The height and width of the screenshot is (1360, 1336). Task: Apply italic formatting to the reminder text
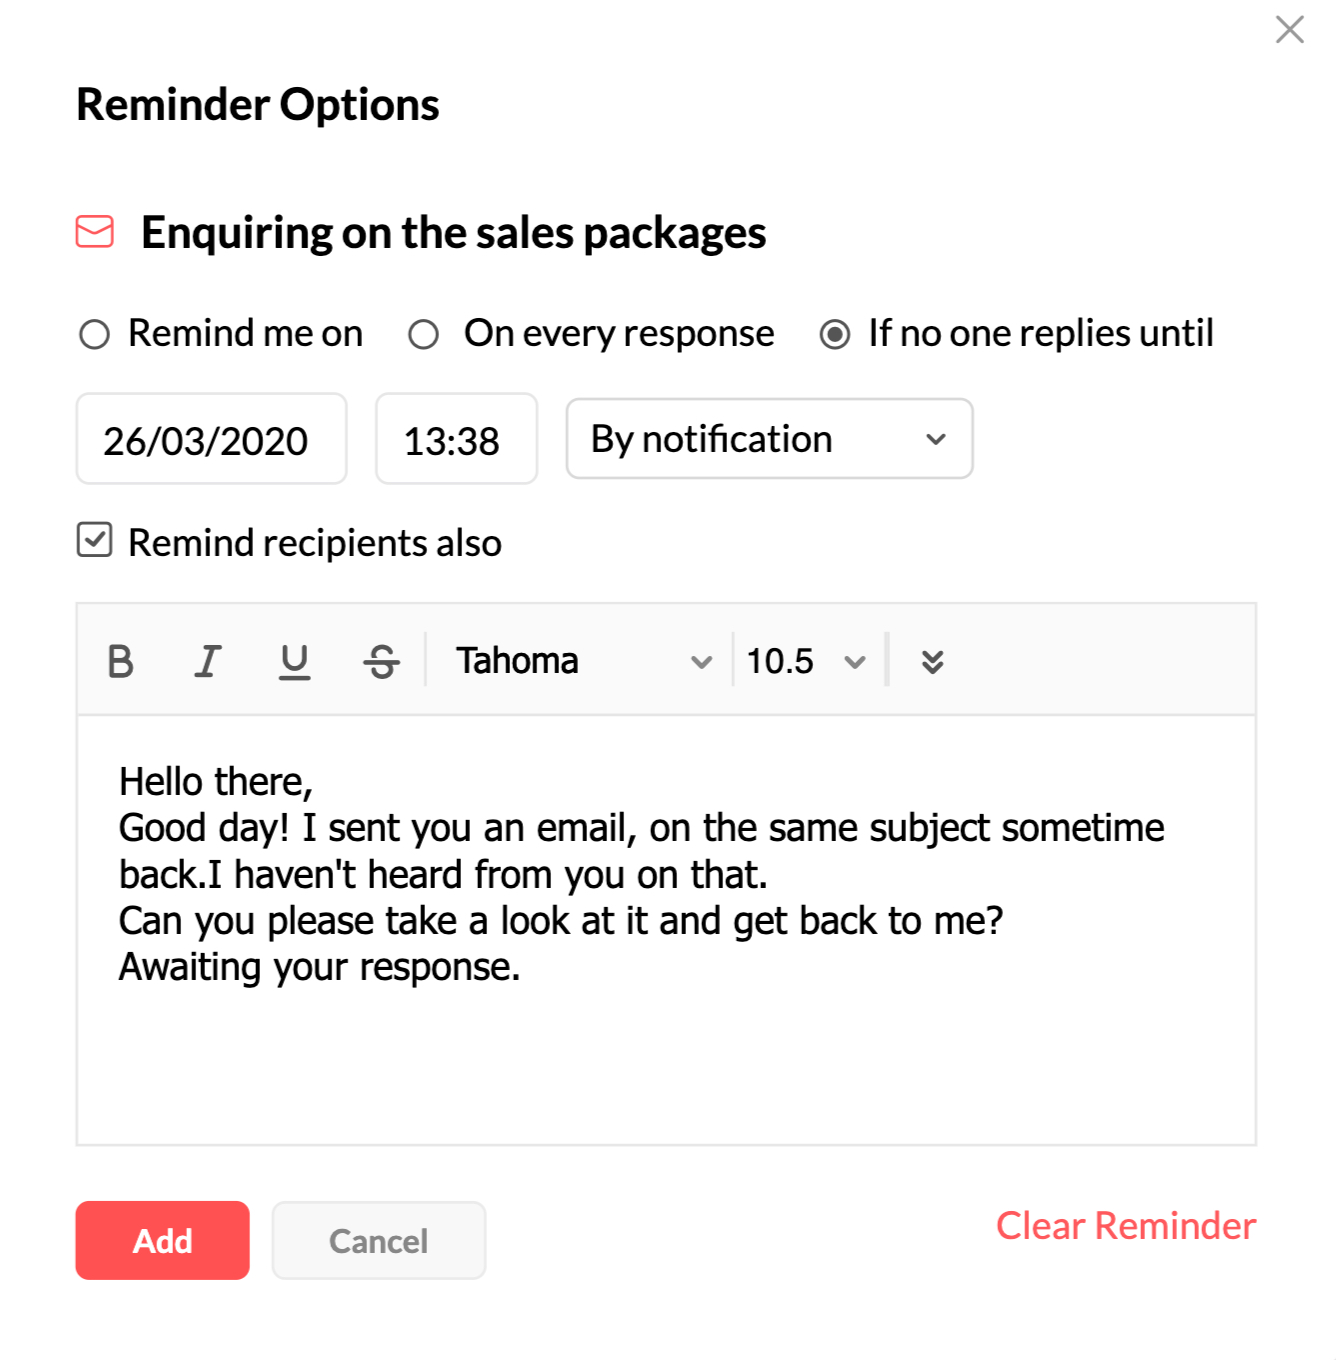[x=207, y=660]
